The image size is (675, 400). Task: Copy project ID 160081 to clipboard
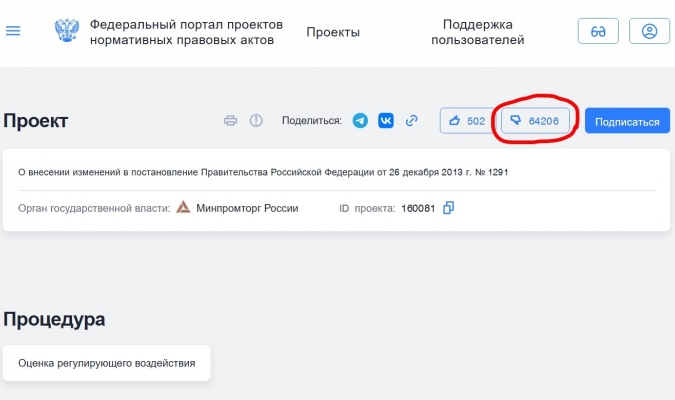[x=449, y=208]
